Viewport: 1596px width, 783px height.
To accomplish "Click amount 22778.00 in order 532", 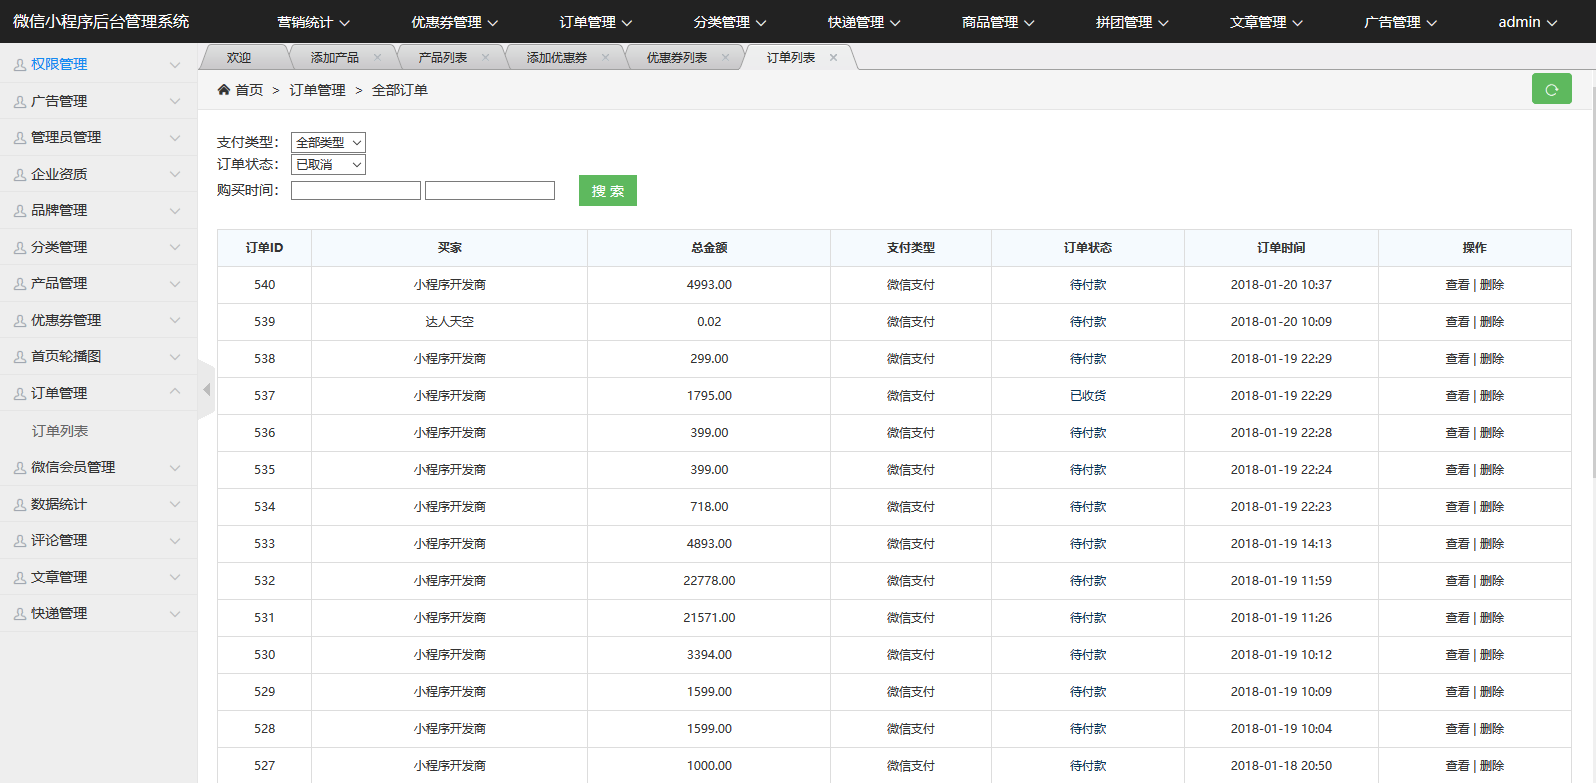I will pos(709,581).
